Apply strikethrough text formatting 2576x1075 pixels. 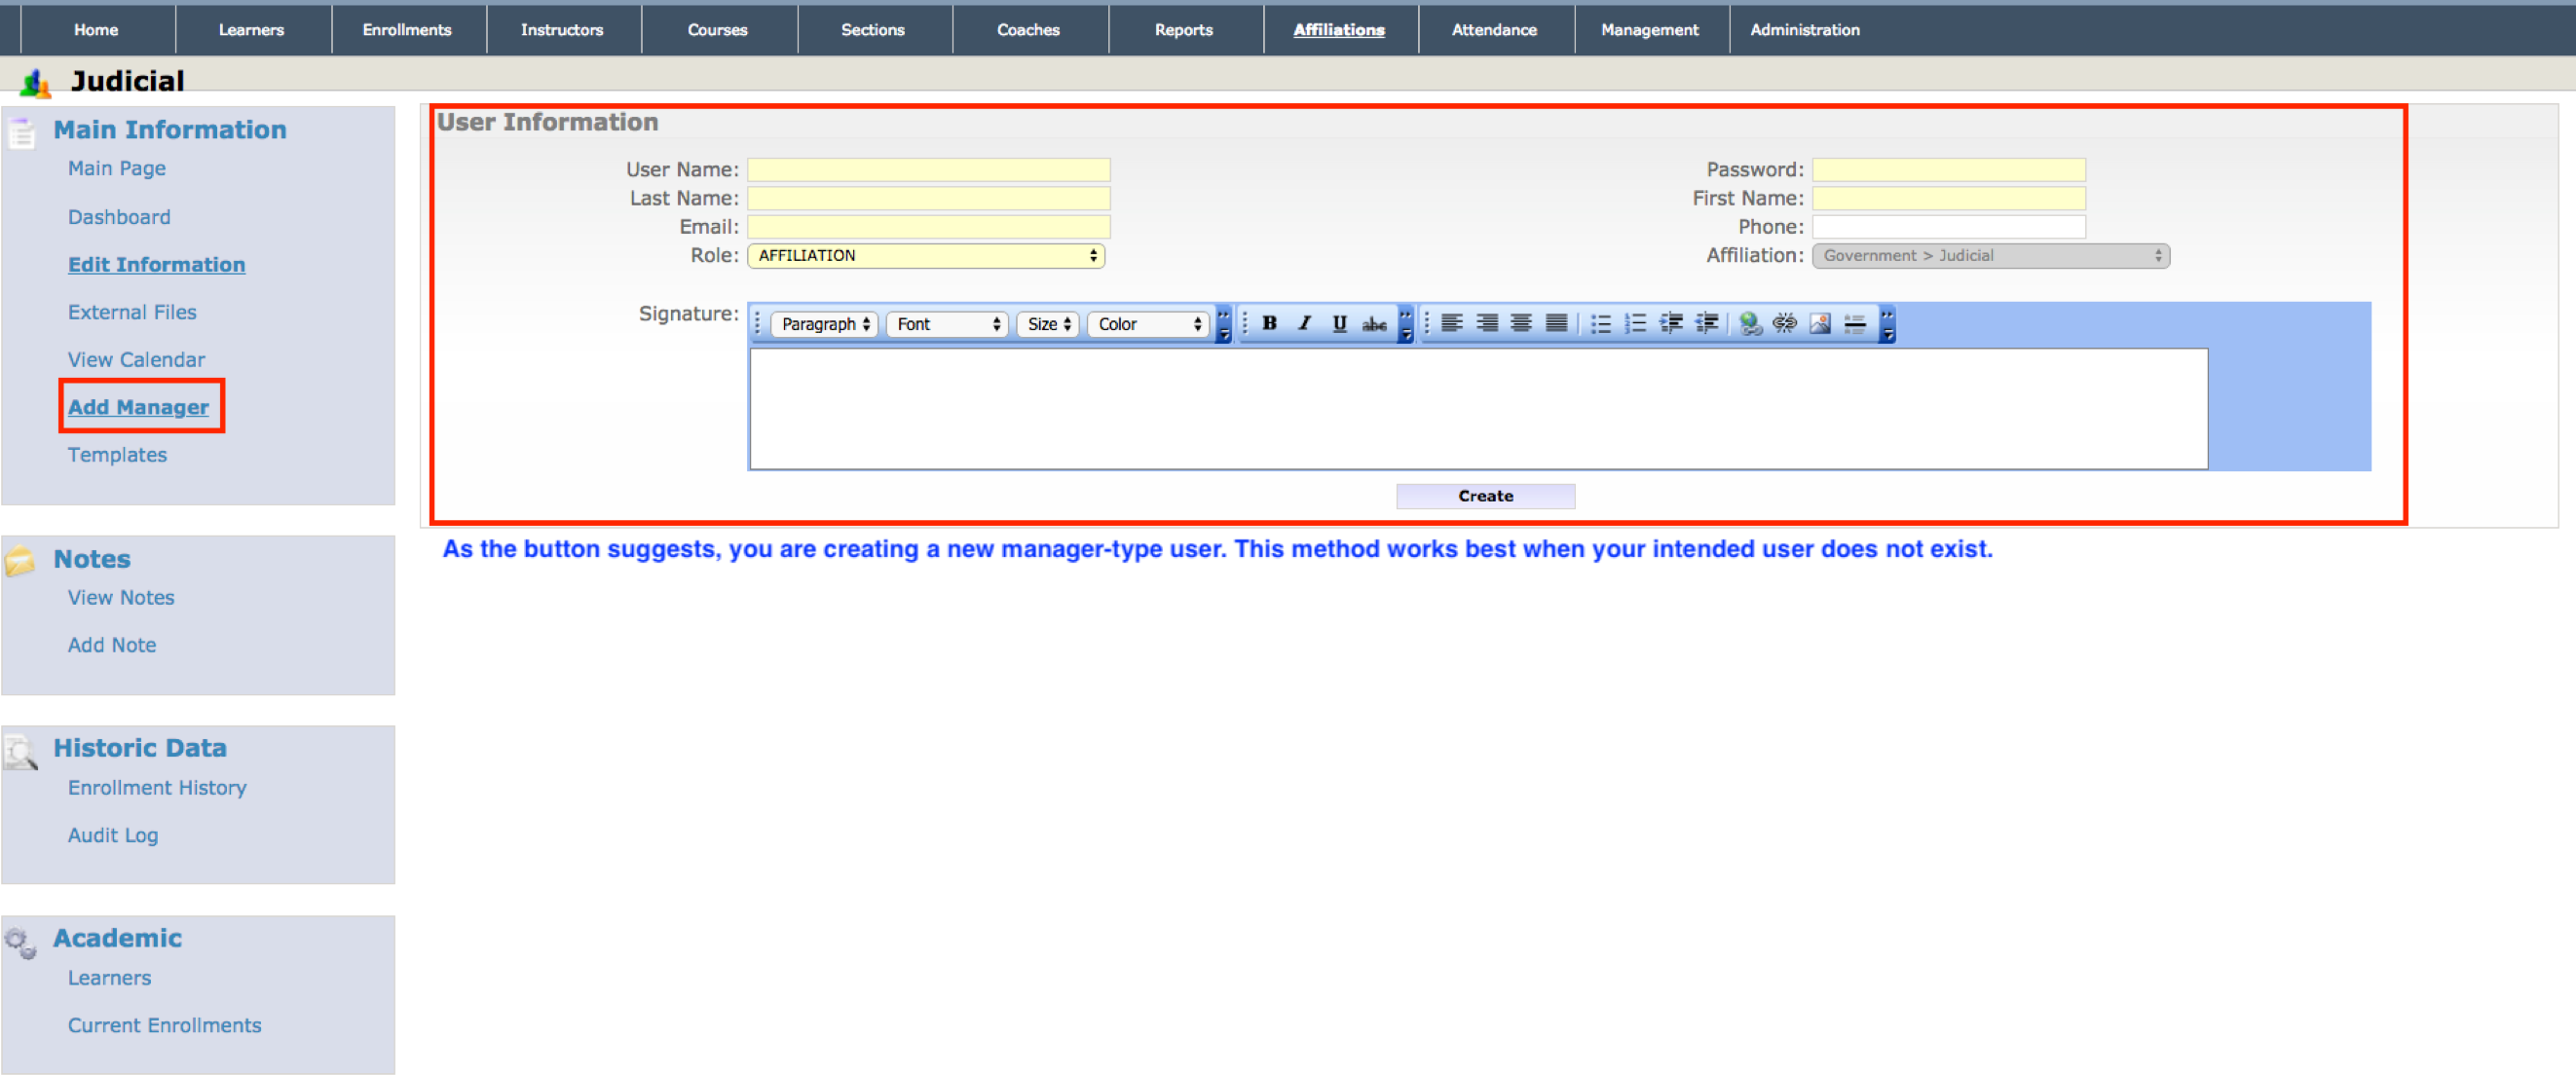1374,323
